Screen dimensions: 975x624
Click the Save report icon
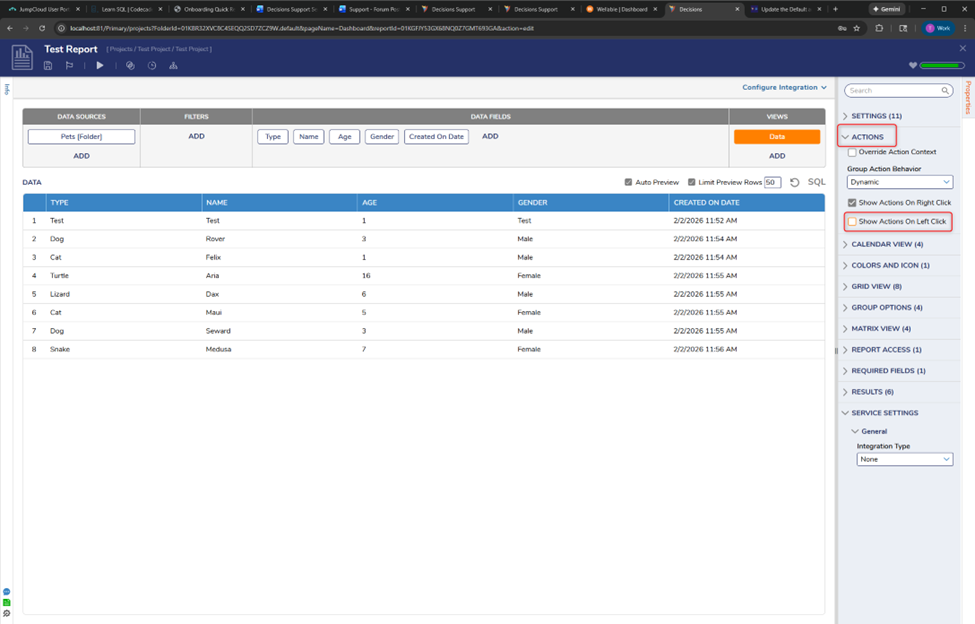(48, 66)
